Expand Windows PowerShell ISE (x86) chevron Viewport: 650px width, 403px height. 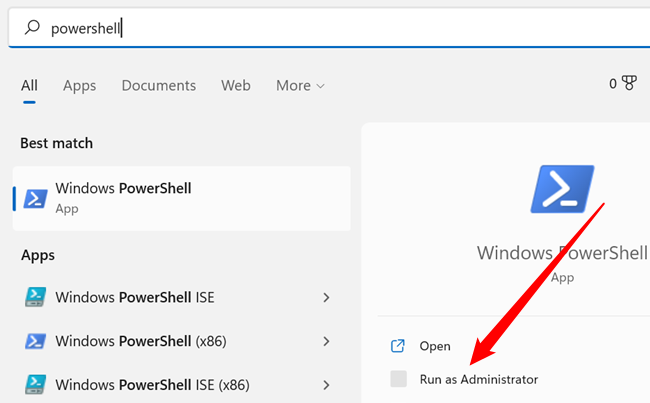tap(326, 385)
